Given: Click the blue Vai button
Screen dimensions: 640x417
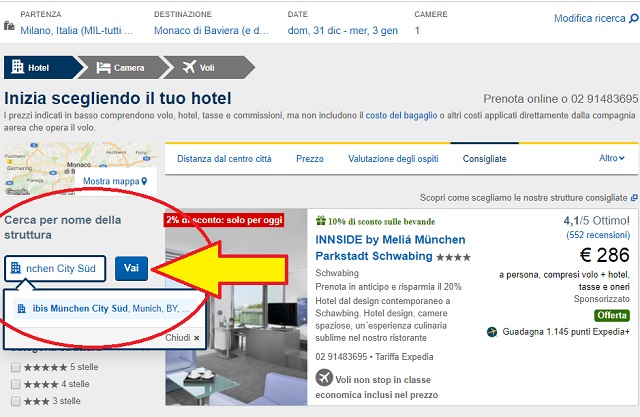Looking at the screenshot, I should point(131,268).
